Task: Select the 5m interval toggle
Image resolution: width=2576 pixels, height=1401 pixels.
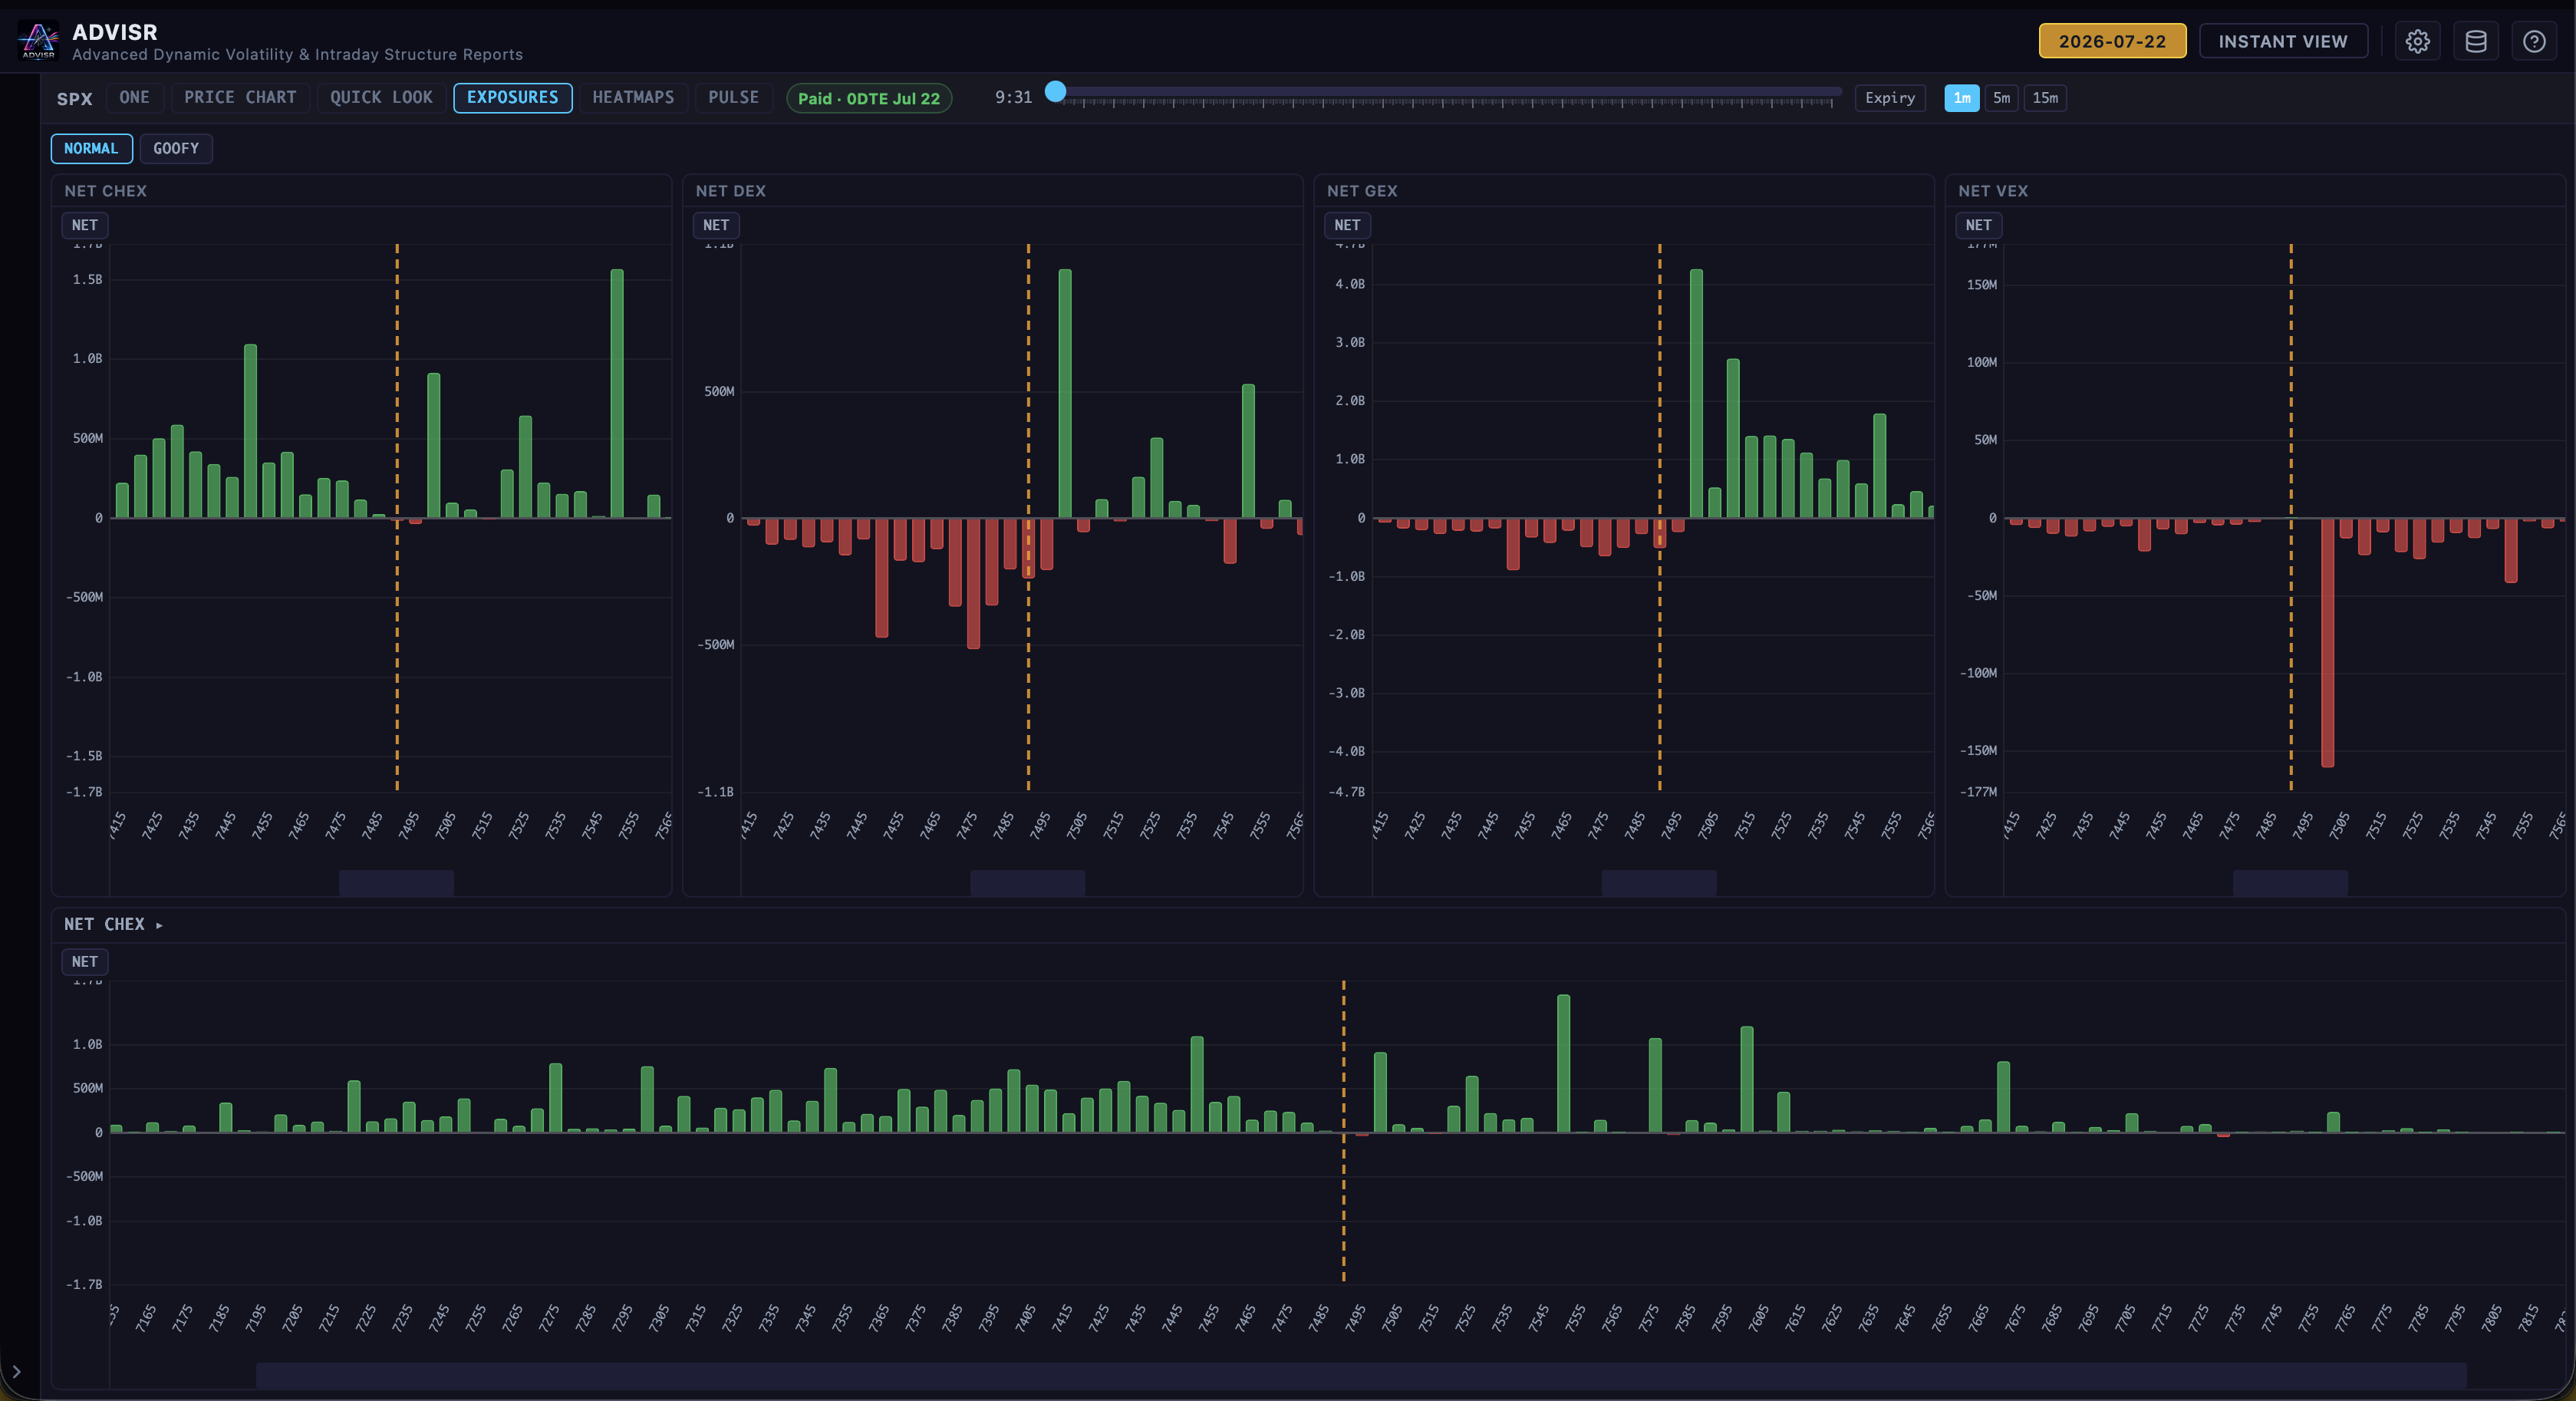Action: (2001, 98)
